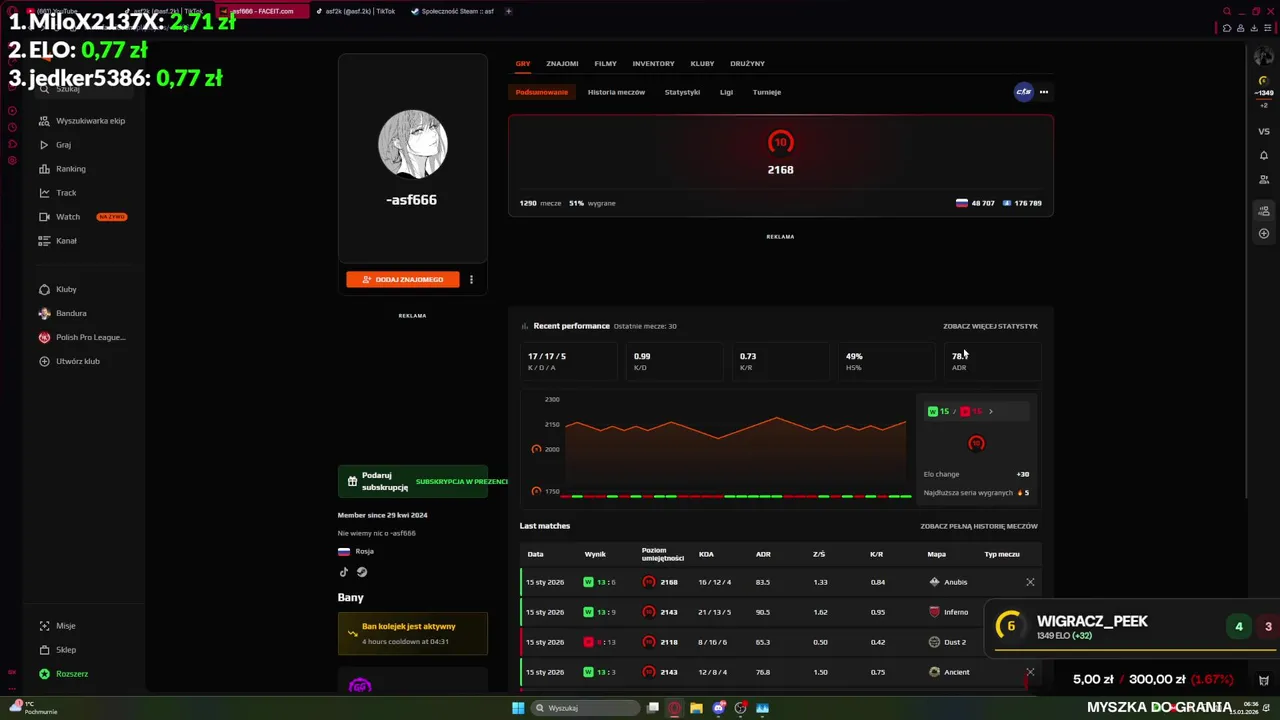Viewport: 1280px width, 720px height.
Task: Open the notifications bell
Action: (x=1264, y=156)
